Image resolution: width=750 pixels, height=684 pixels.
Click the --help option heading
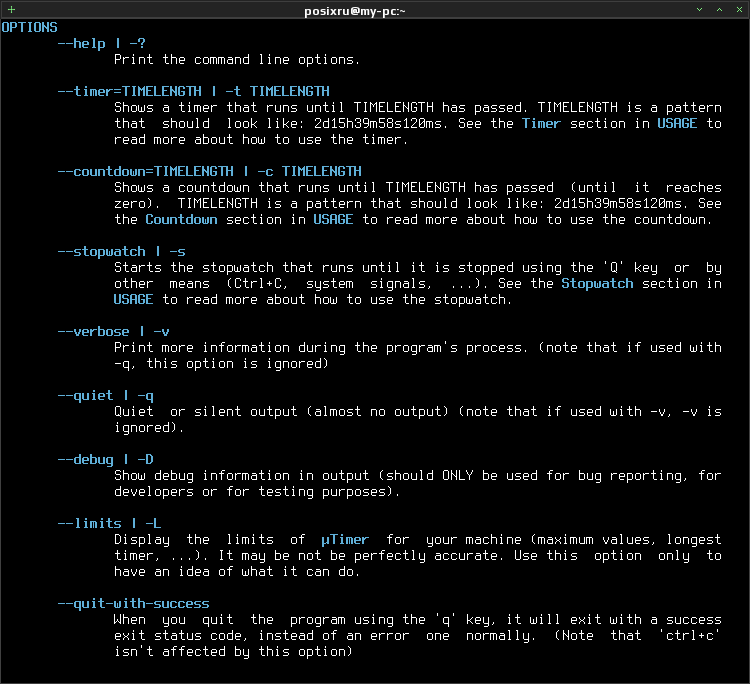coord(101,44)
